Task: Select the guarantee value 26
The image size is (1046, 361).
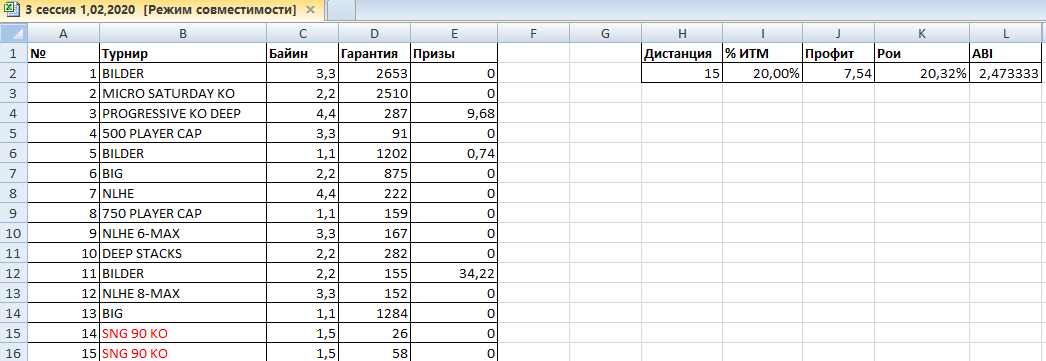Action: [x=374, y=334]
